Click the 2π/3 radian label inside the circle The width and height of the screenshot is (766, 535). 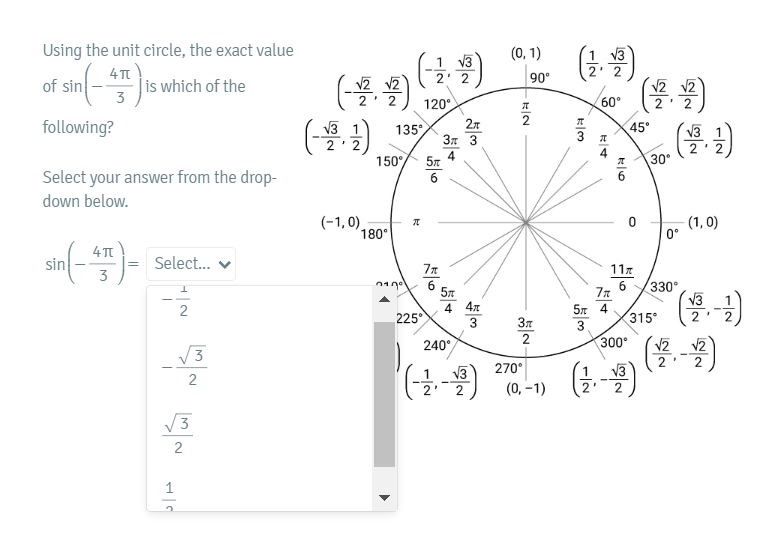[472, 132]
